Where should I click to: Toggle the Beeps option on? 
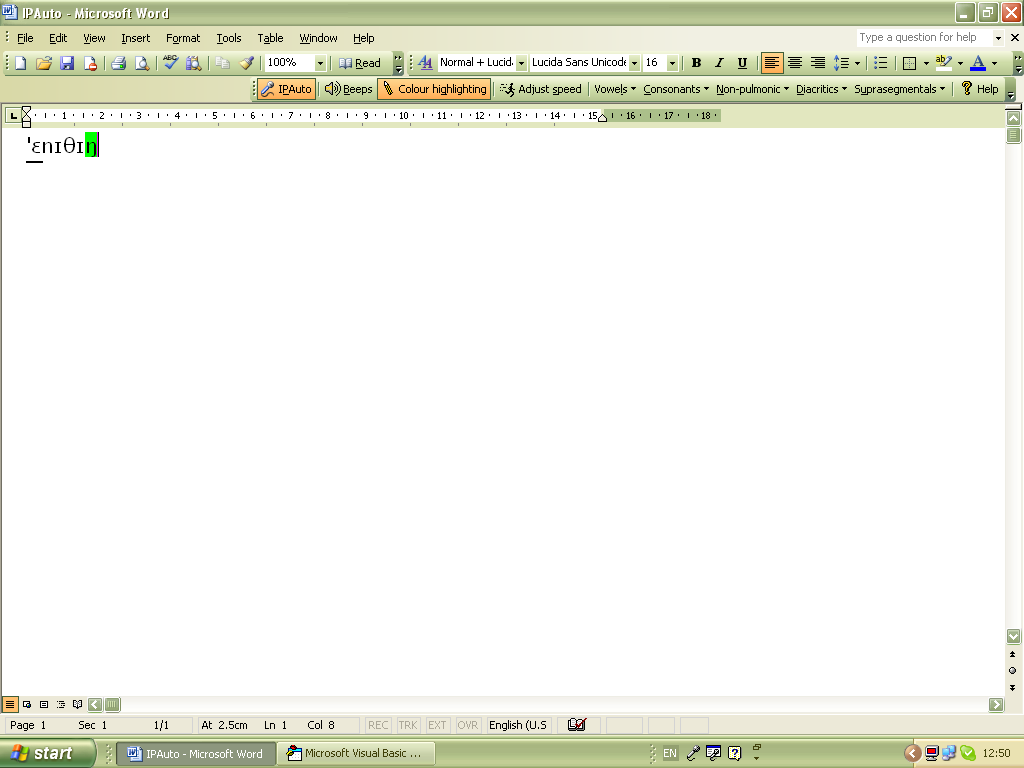tap(347, 89)
